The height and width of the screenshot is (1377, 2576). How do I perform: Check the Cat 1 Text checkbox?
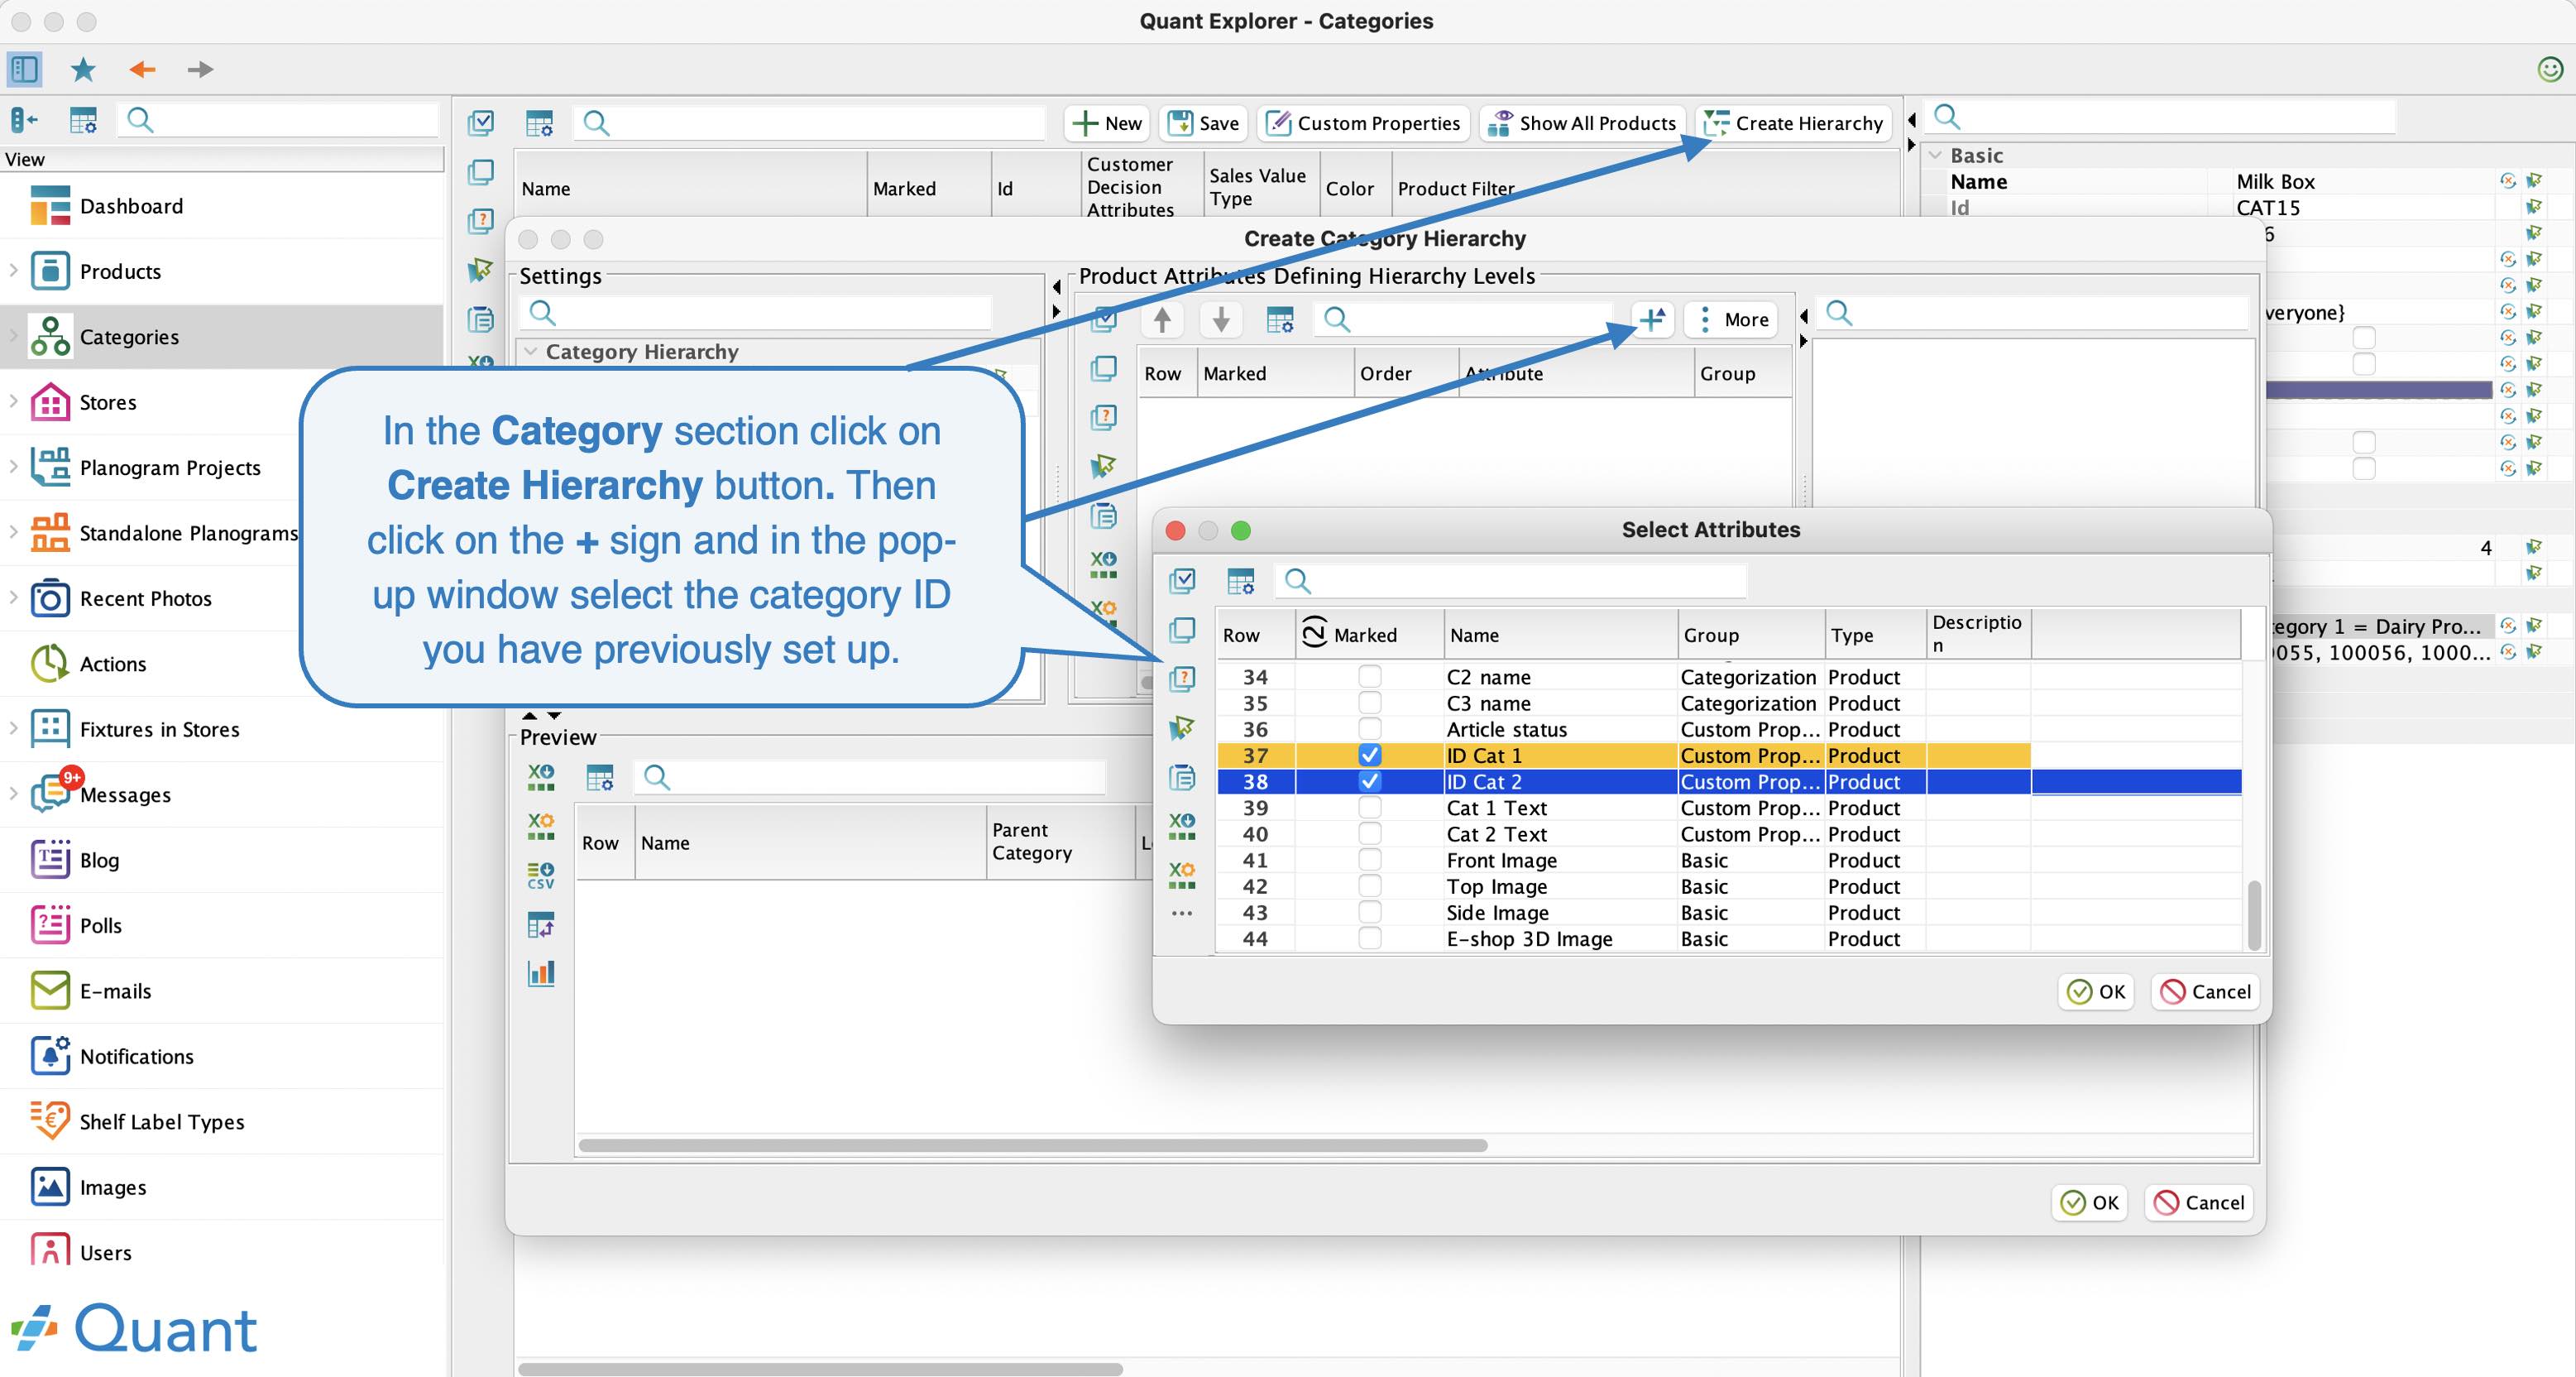click(x=1370, y=808)
